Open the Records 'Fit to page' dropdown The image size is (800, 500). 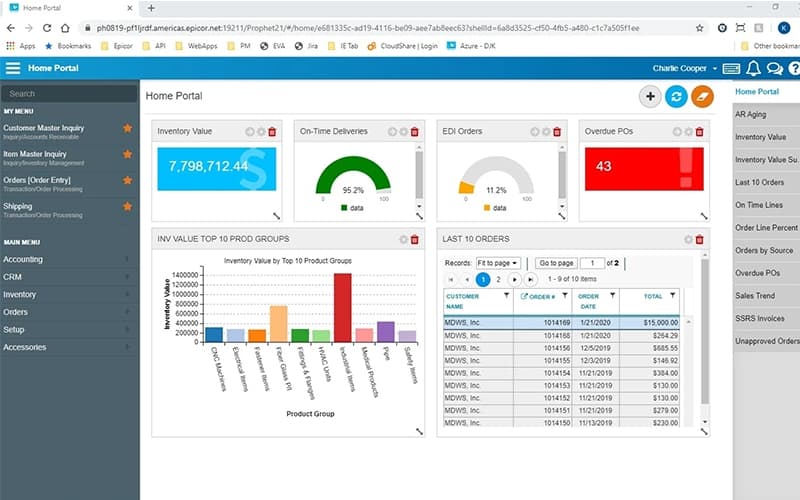pos(497,262)
